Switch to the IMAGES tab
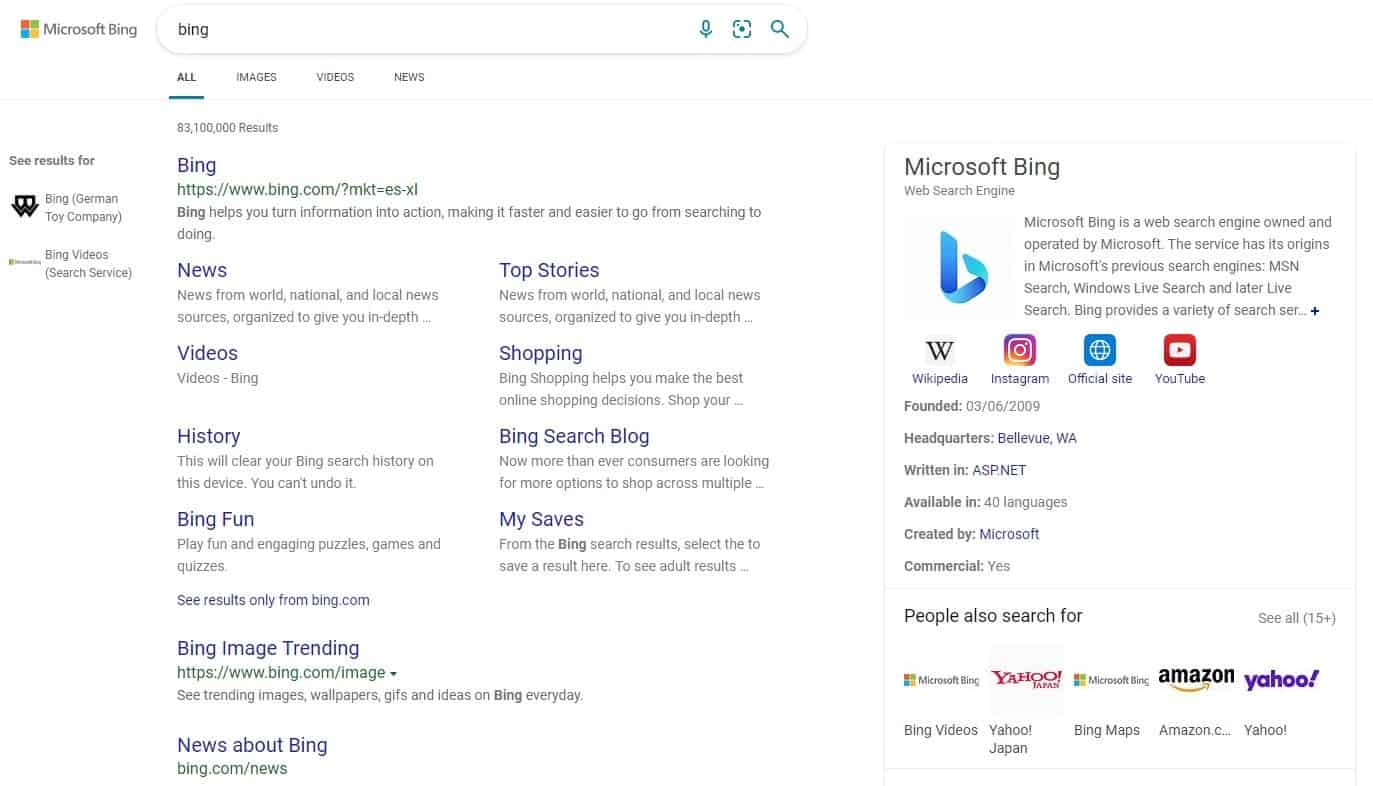This screenshot has height=786, width=1373. 256,77
